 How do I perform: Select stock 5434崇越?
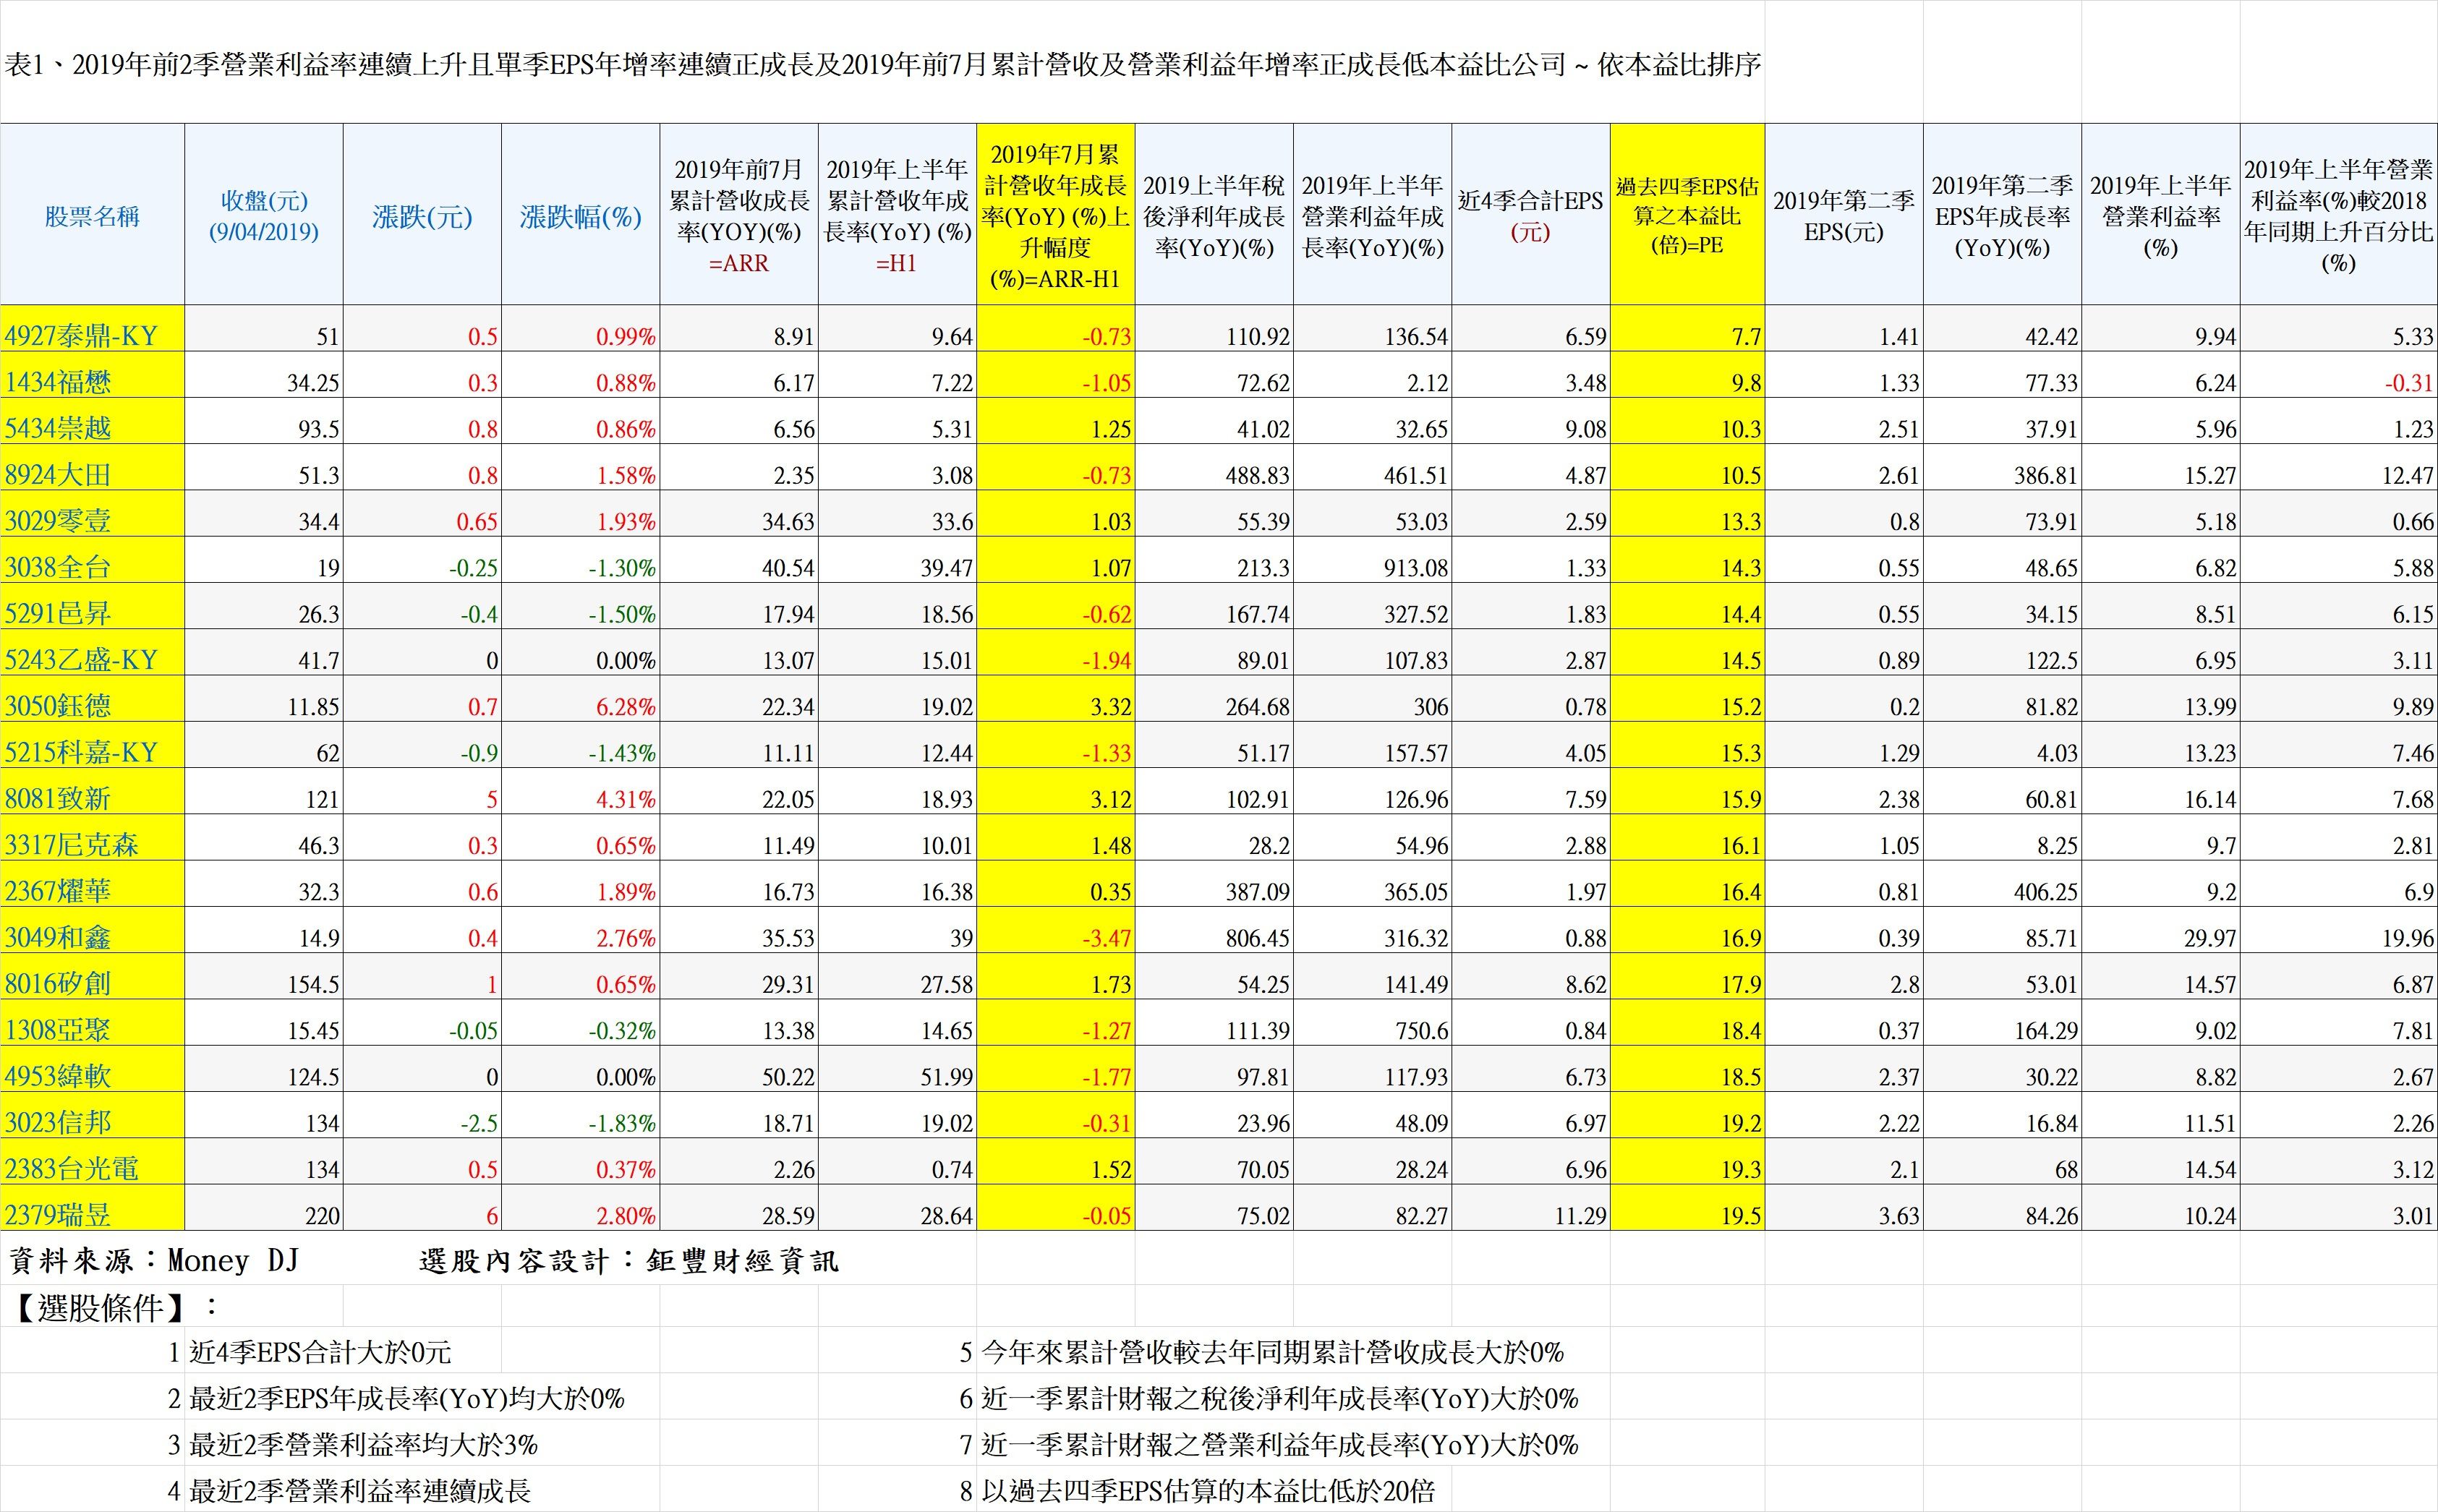pos(90,428)
